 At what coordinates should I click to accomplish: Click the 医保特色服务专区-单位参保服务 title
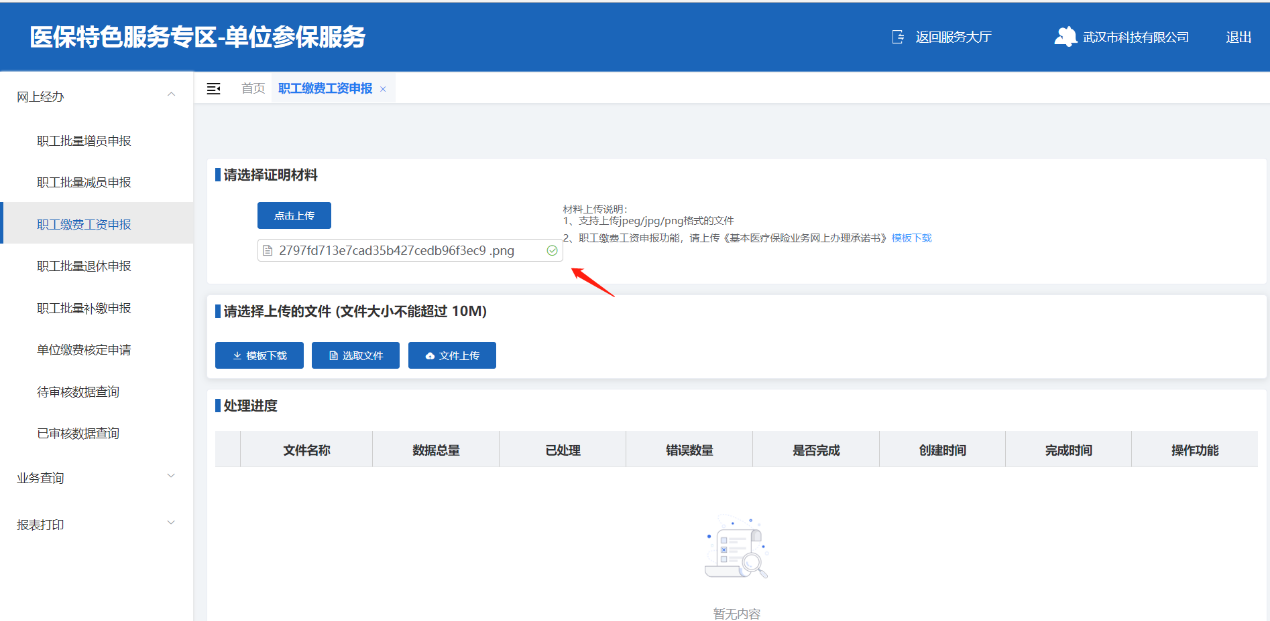click(198, 37)
